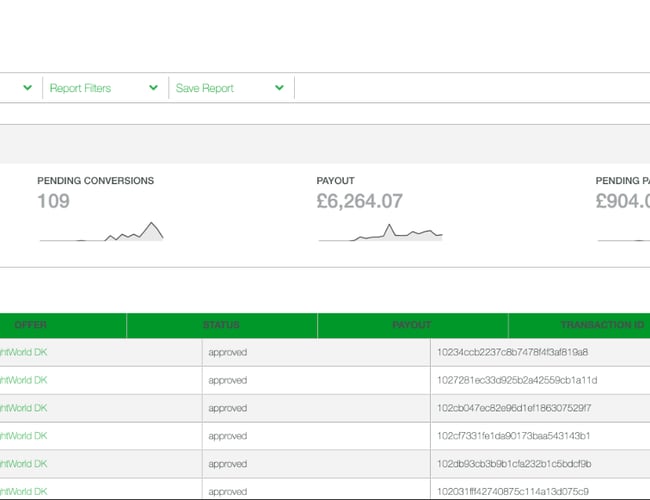650x500 pixels.
Task: Click transaction ID starting with 102db93cb3b9
Action: click(514, 464)
